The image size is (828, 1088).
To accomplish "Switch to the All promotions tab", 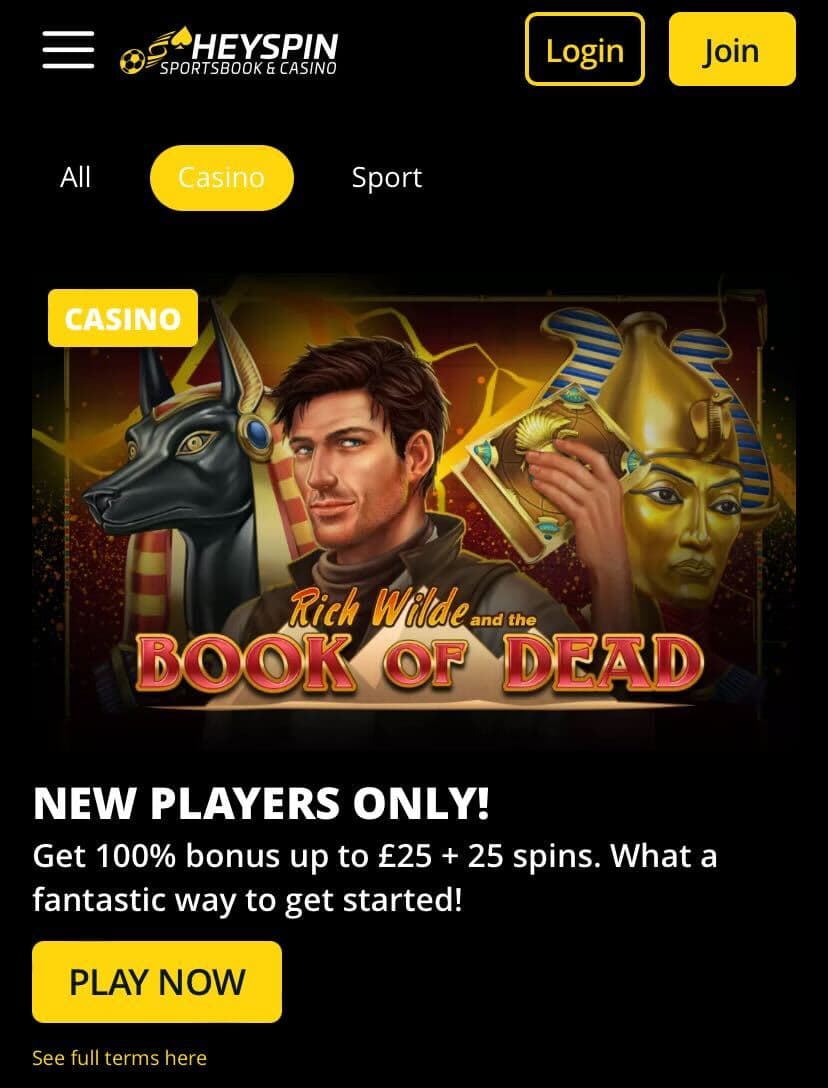I will [x=75, y=178].
